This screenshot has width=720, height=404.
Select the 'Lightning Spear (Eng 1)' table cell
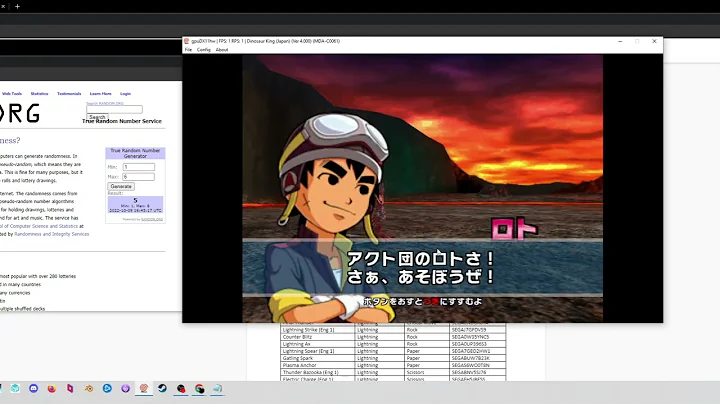tap(317, 351)
